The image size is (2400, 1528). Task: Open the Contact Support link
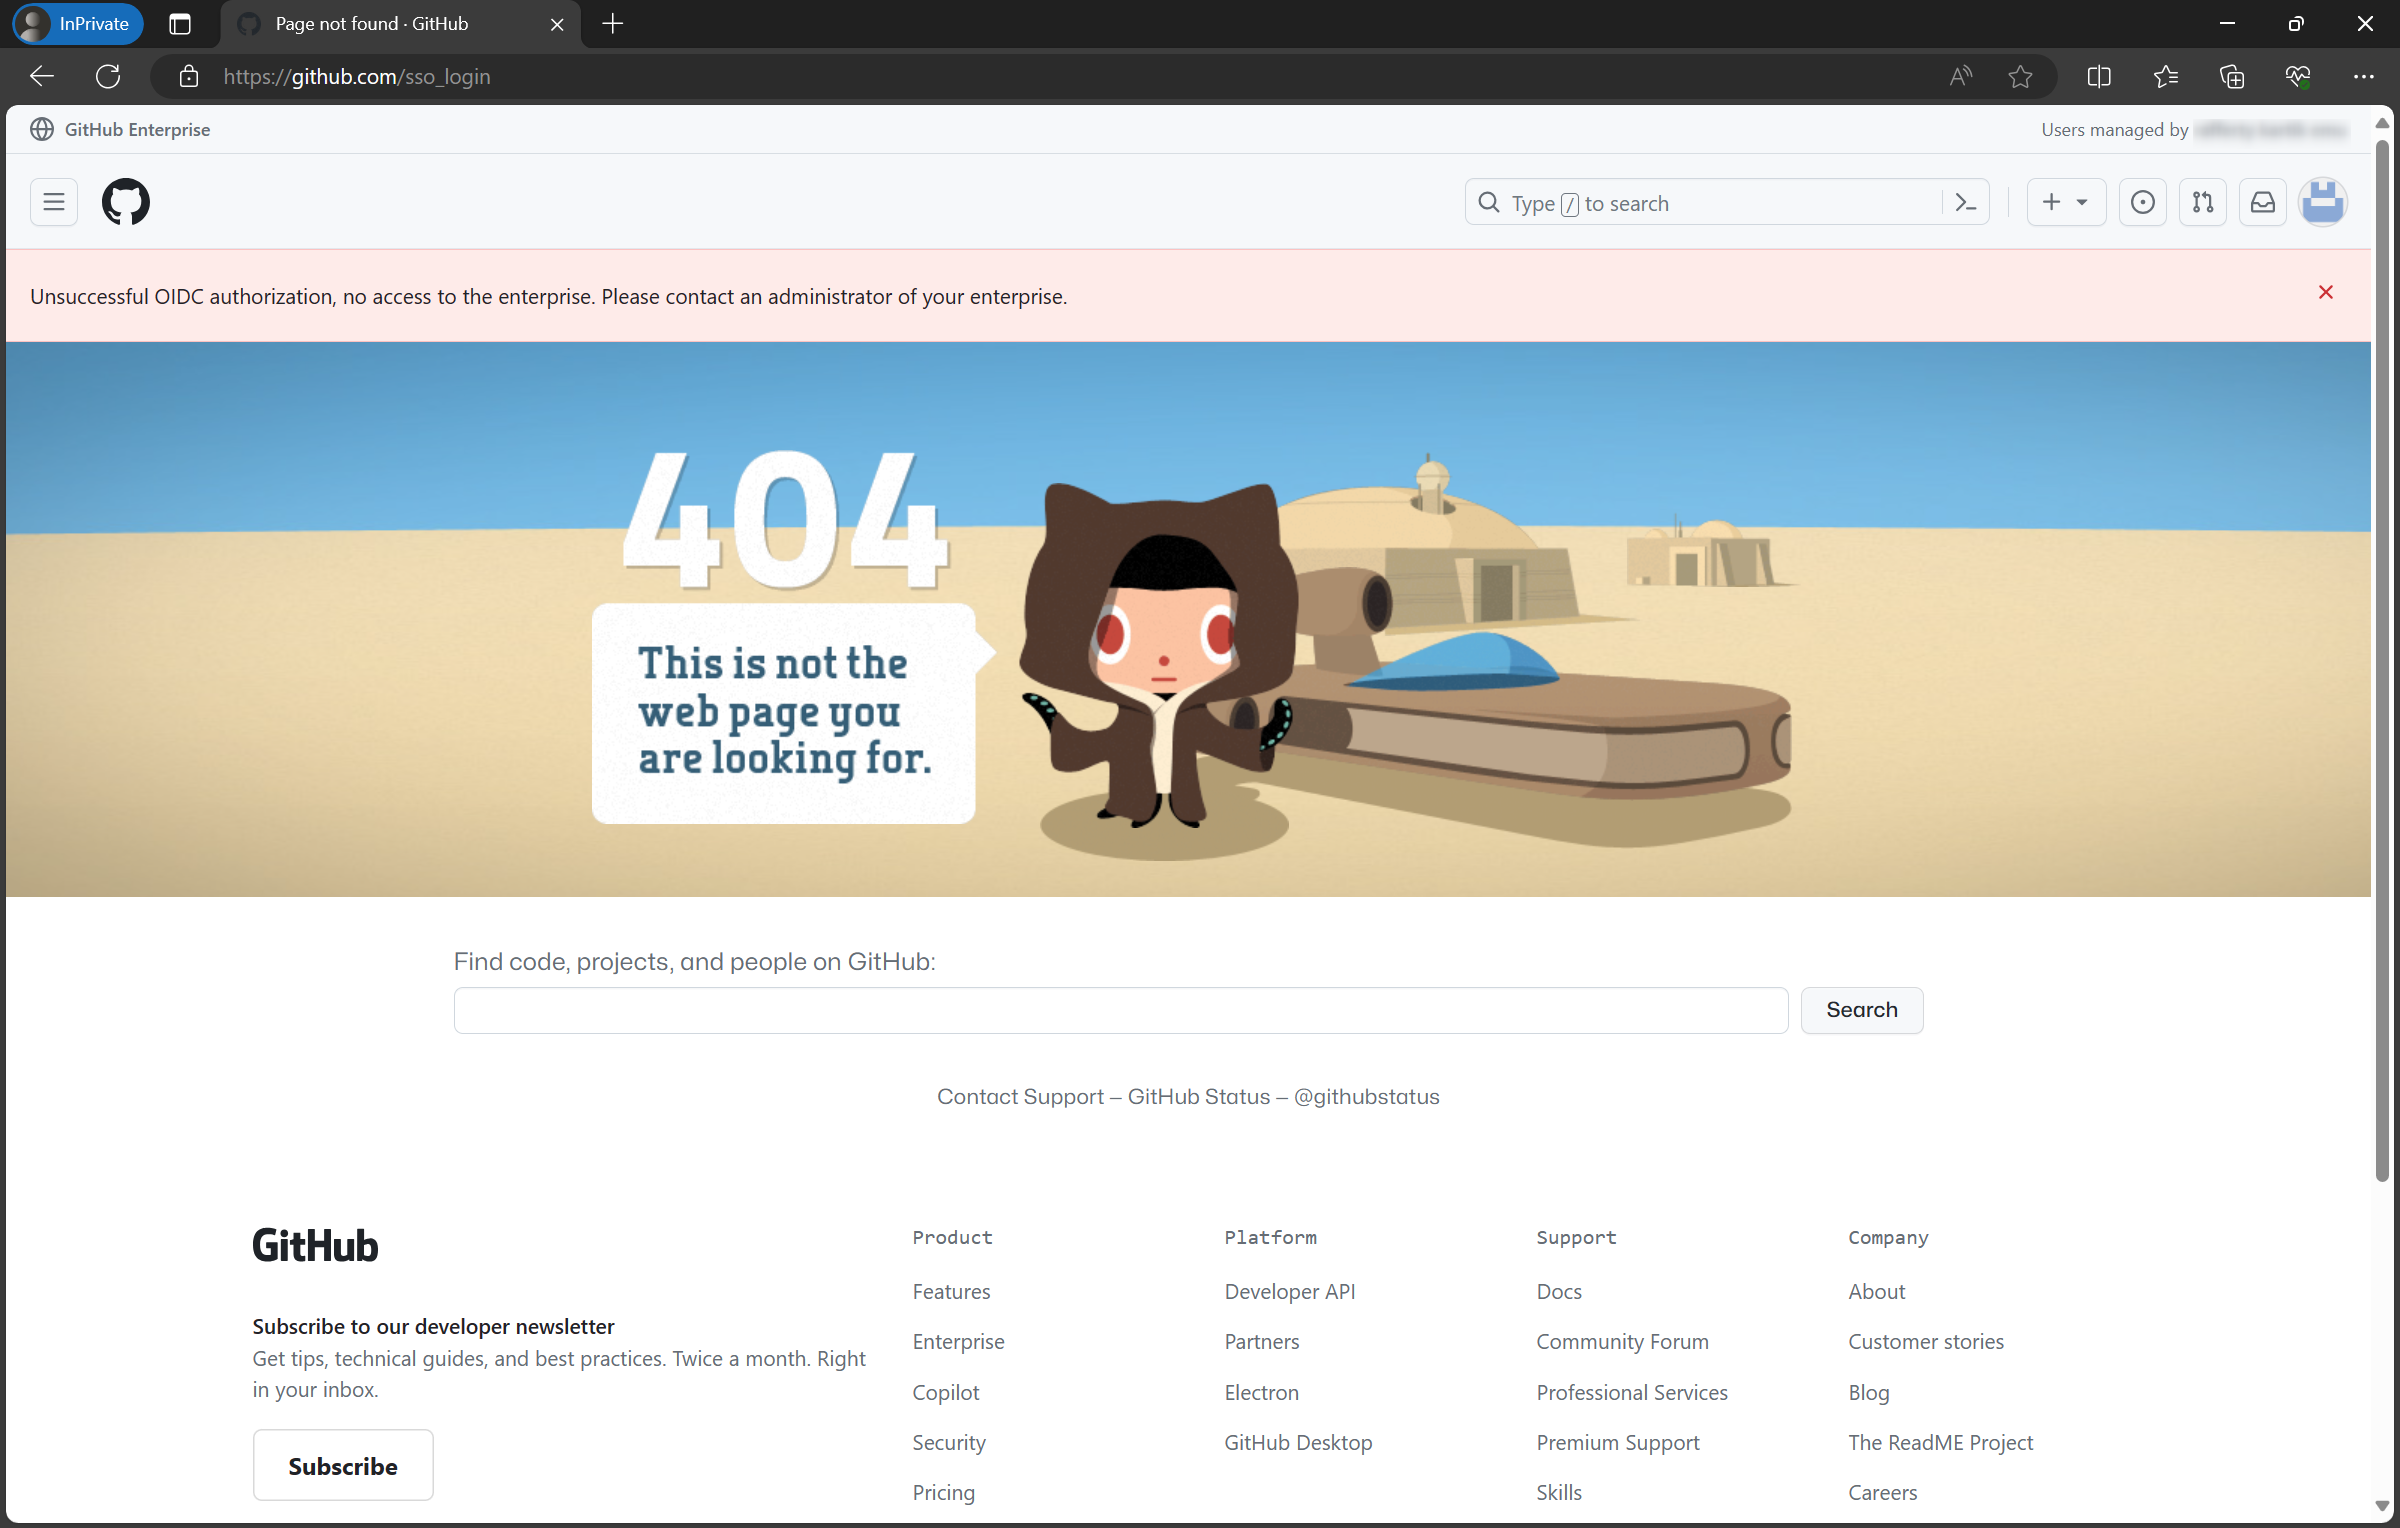coord(1020,1096)
